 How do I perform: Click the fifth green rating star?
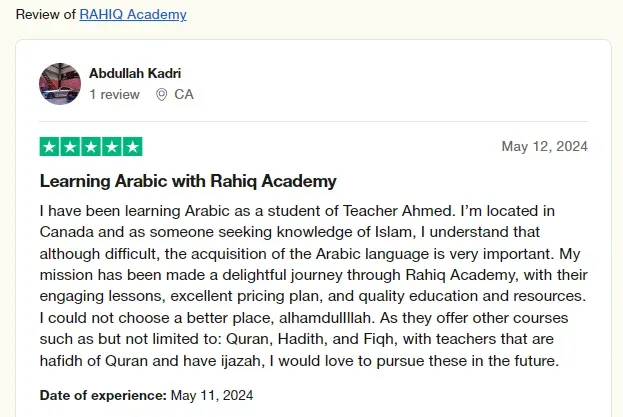[133, 147]
